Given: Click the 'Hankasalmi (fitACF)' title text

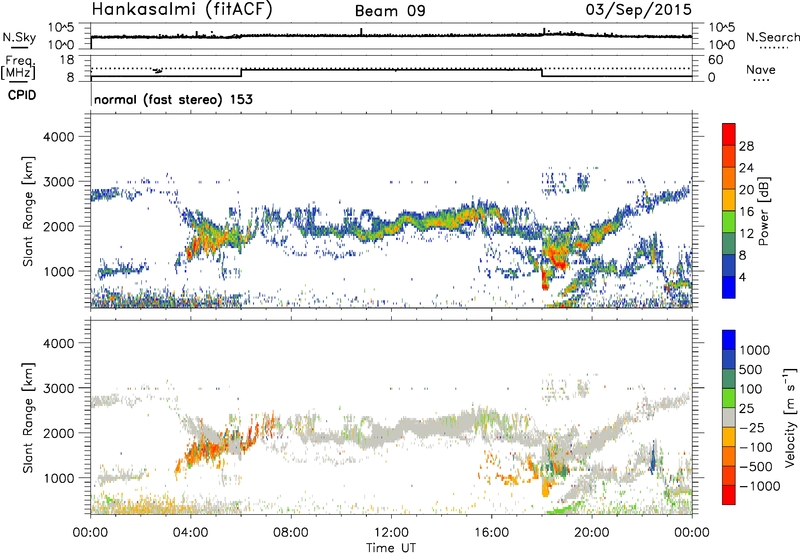Looking at the screenshot, I should [182, 9].
